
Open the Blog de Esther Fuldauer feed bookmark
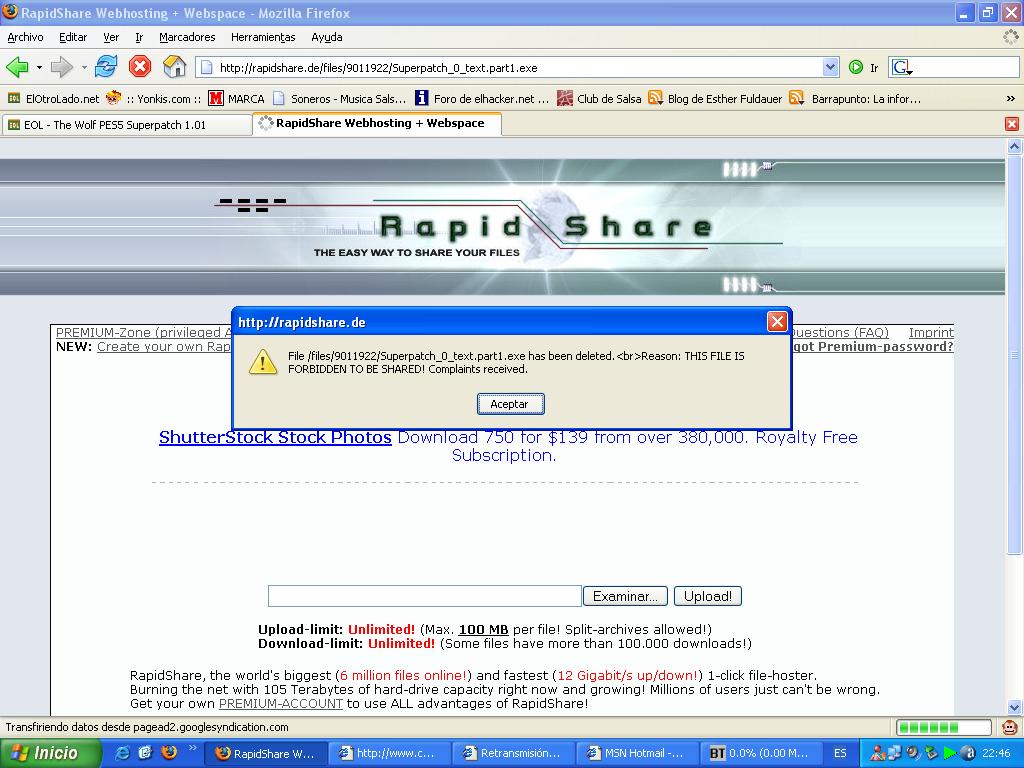[x=715, y=99]
